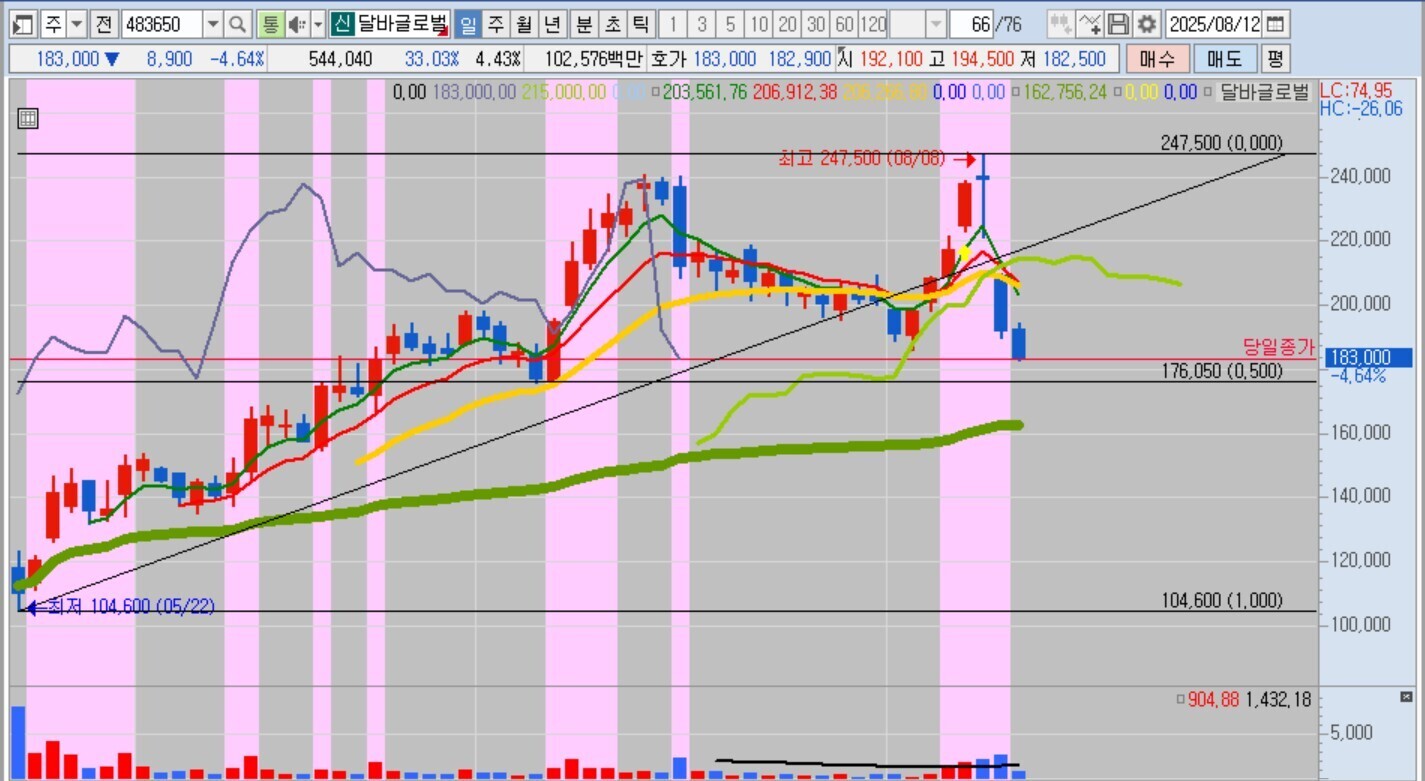Open chart settings gear icon
The width and height of the screenshot is (1425, 781).
tap(1147, 24)
